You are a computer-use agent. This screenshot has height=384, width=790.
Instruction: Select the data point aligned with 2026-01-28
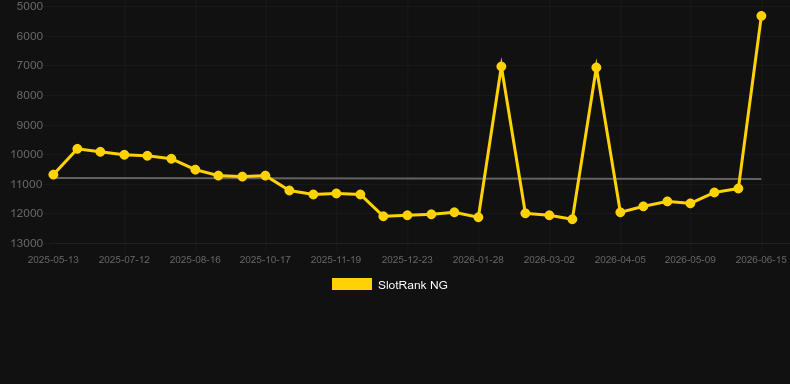(478, 217)
